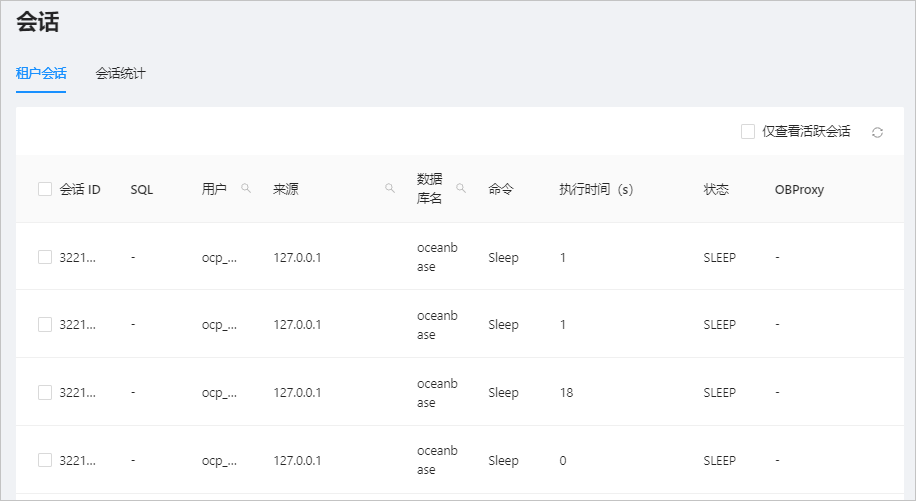
Task: Click the 会话 page title
Action: [x=37, y=22]
